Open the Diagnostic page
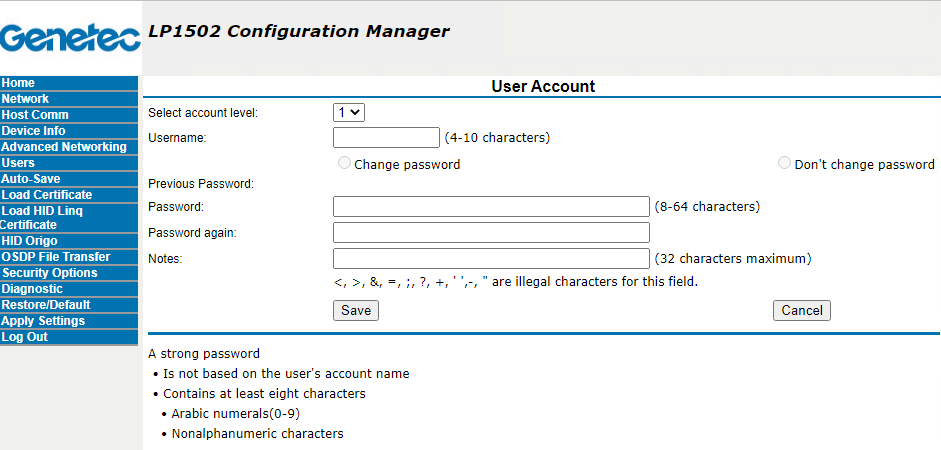This screenshot has width=941, height=450. coord(69,289)
